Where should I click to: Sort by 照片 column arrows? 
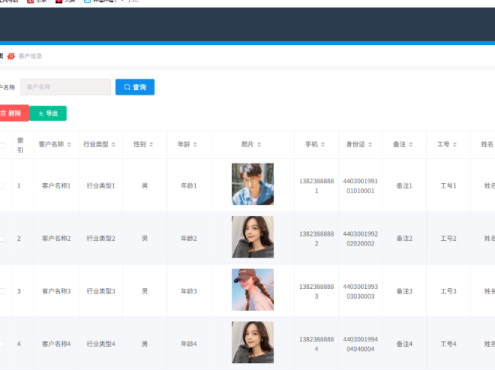[259, 144]
